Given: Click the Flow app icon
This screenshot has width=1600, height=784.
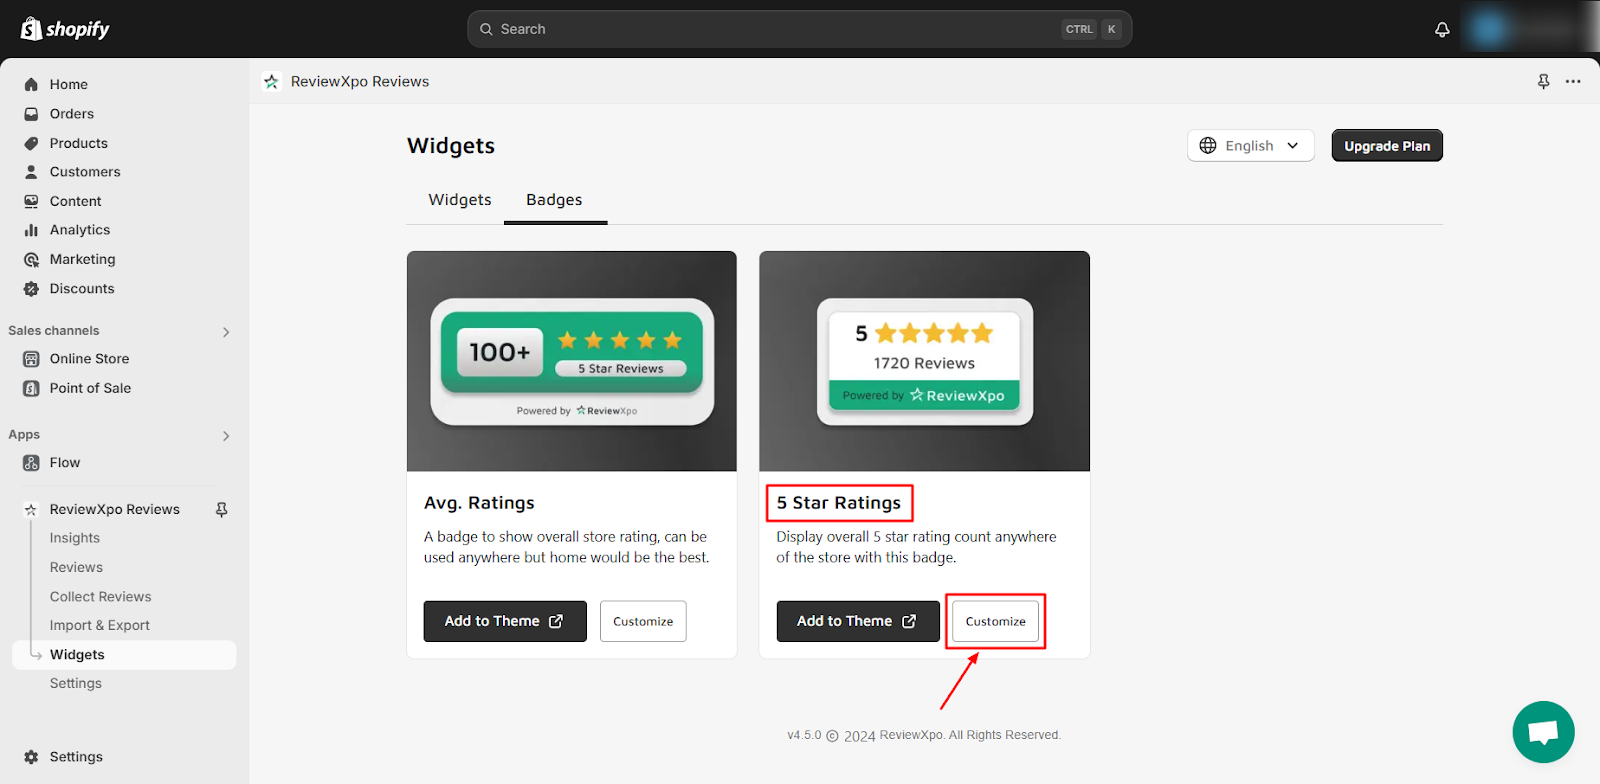Looking at the screenshot, I should pyautogui.click(x=31, y=463).
